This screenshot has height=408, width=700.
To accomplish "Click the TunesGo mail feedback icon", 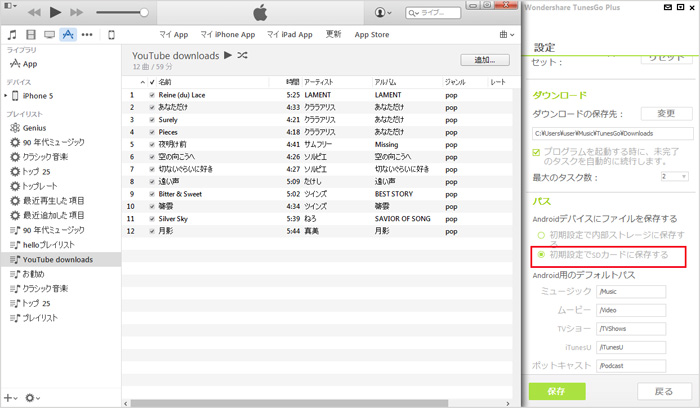I will (668, 7).
